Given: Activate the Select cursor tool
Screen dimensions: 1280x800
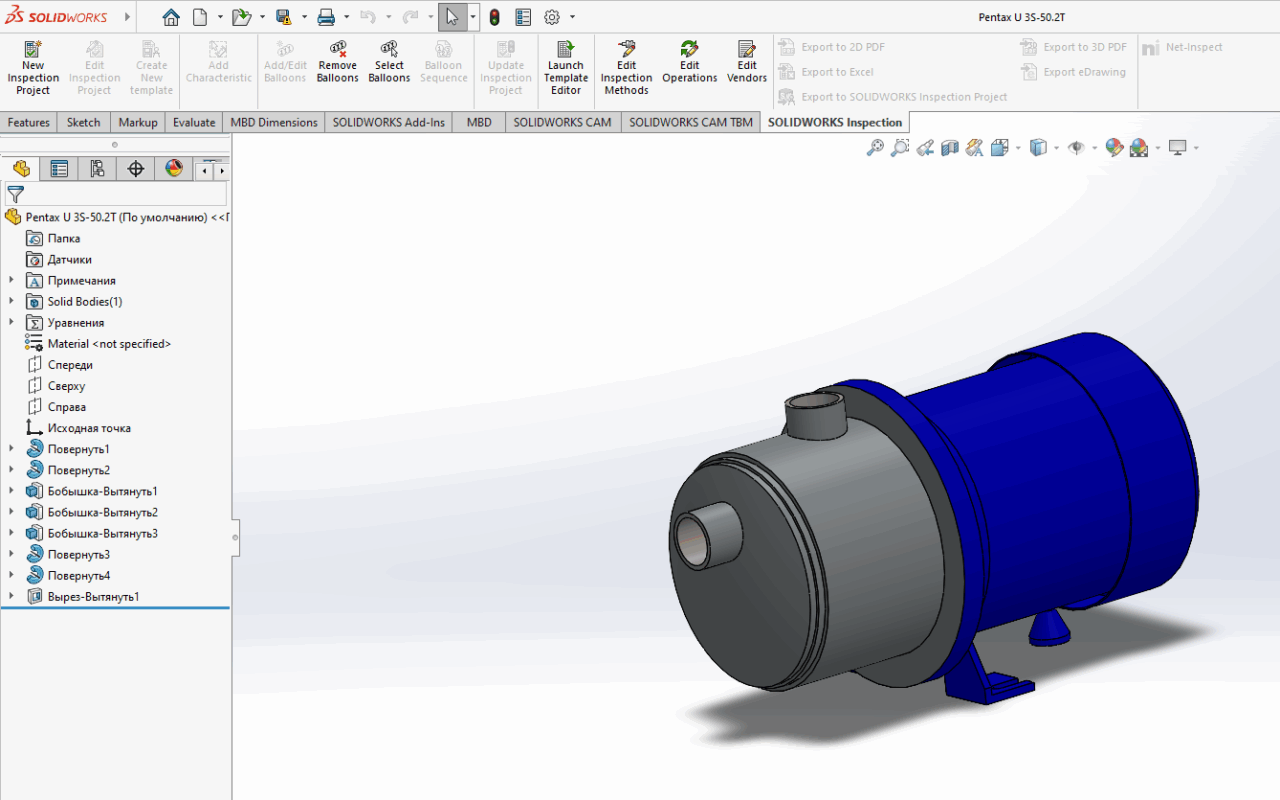Looking at the screenshot, I should coord(452,17).
